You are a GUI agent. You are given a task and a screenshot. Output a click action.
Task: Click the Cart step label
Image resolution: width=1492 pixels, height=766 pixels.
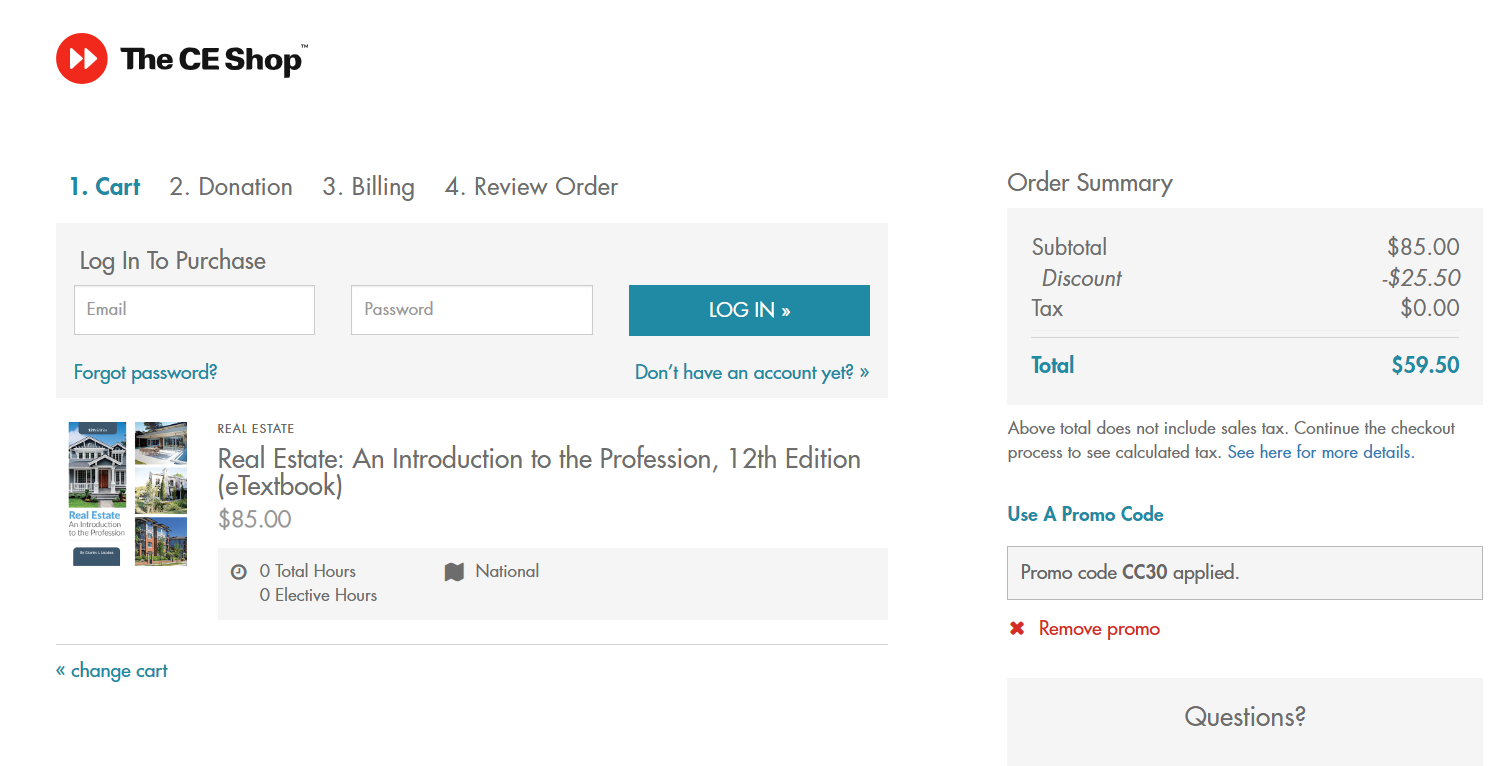click(x=105, y=186)
